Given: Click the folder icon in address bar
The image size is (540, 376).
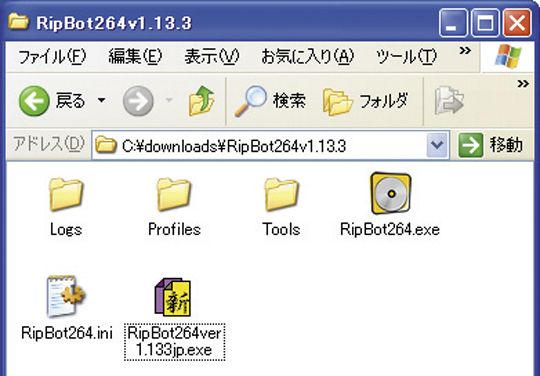Looking at the screenshot, I should pyautogui.click(x=105, y=144).
